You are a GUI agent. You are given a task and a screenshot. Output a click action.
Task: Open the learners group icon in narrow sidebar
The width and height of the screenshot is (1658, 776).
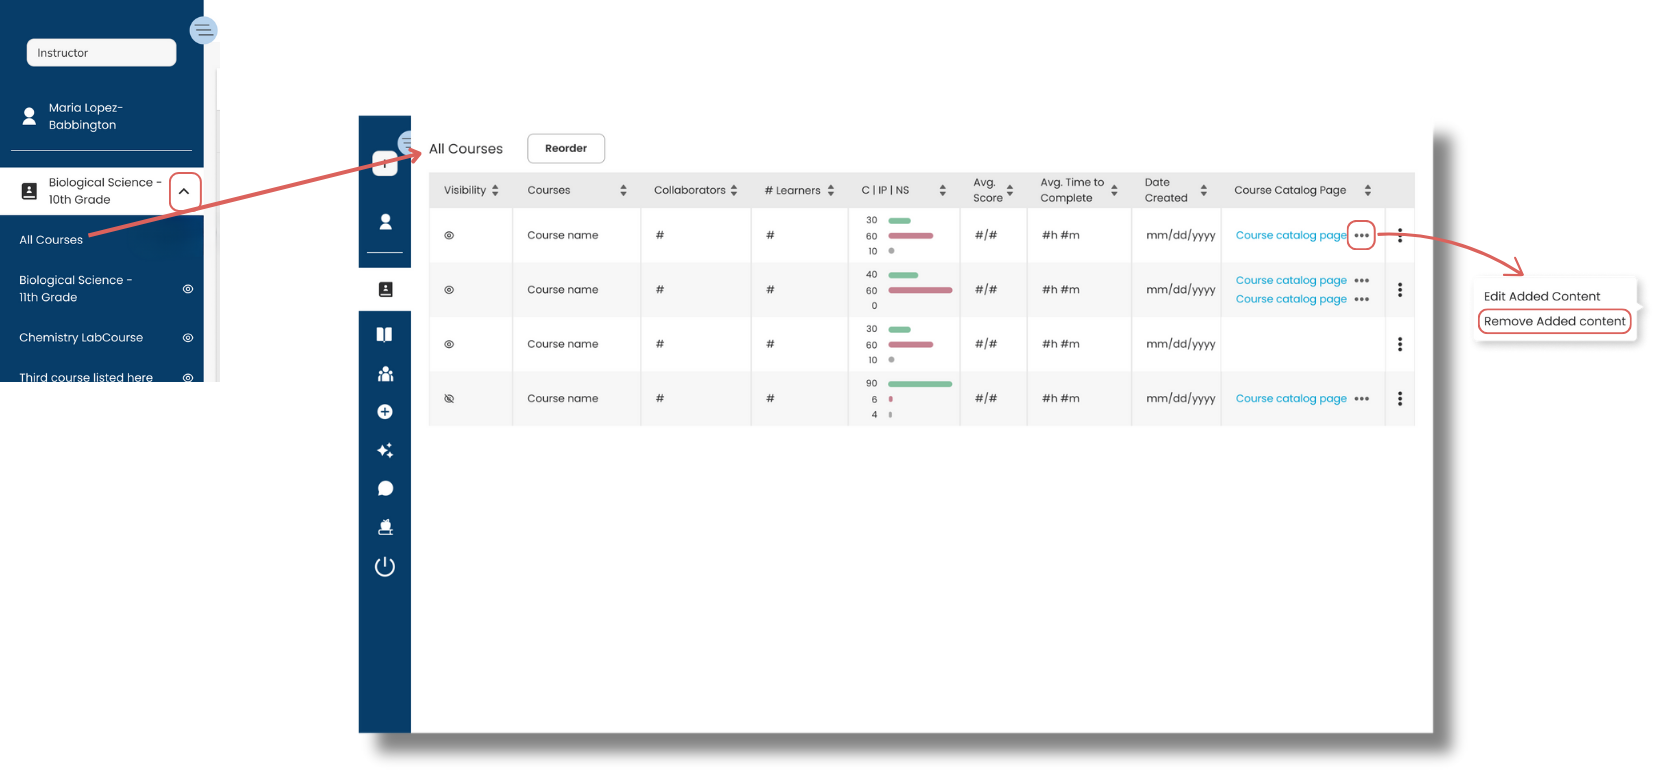385,374
